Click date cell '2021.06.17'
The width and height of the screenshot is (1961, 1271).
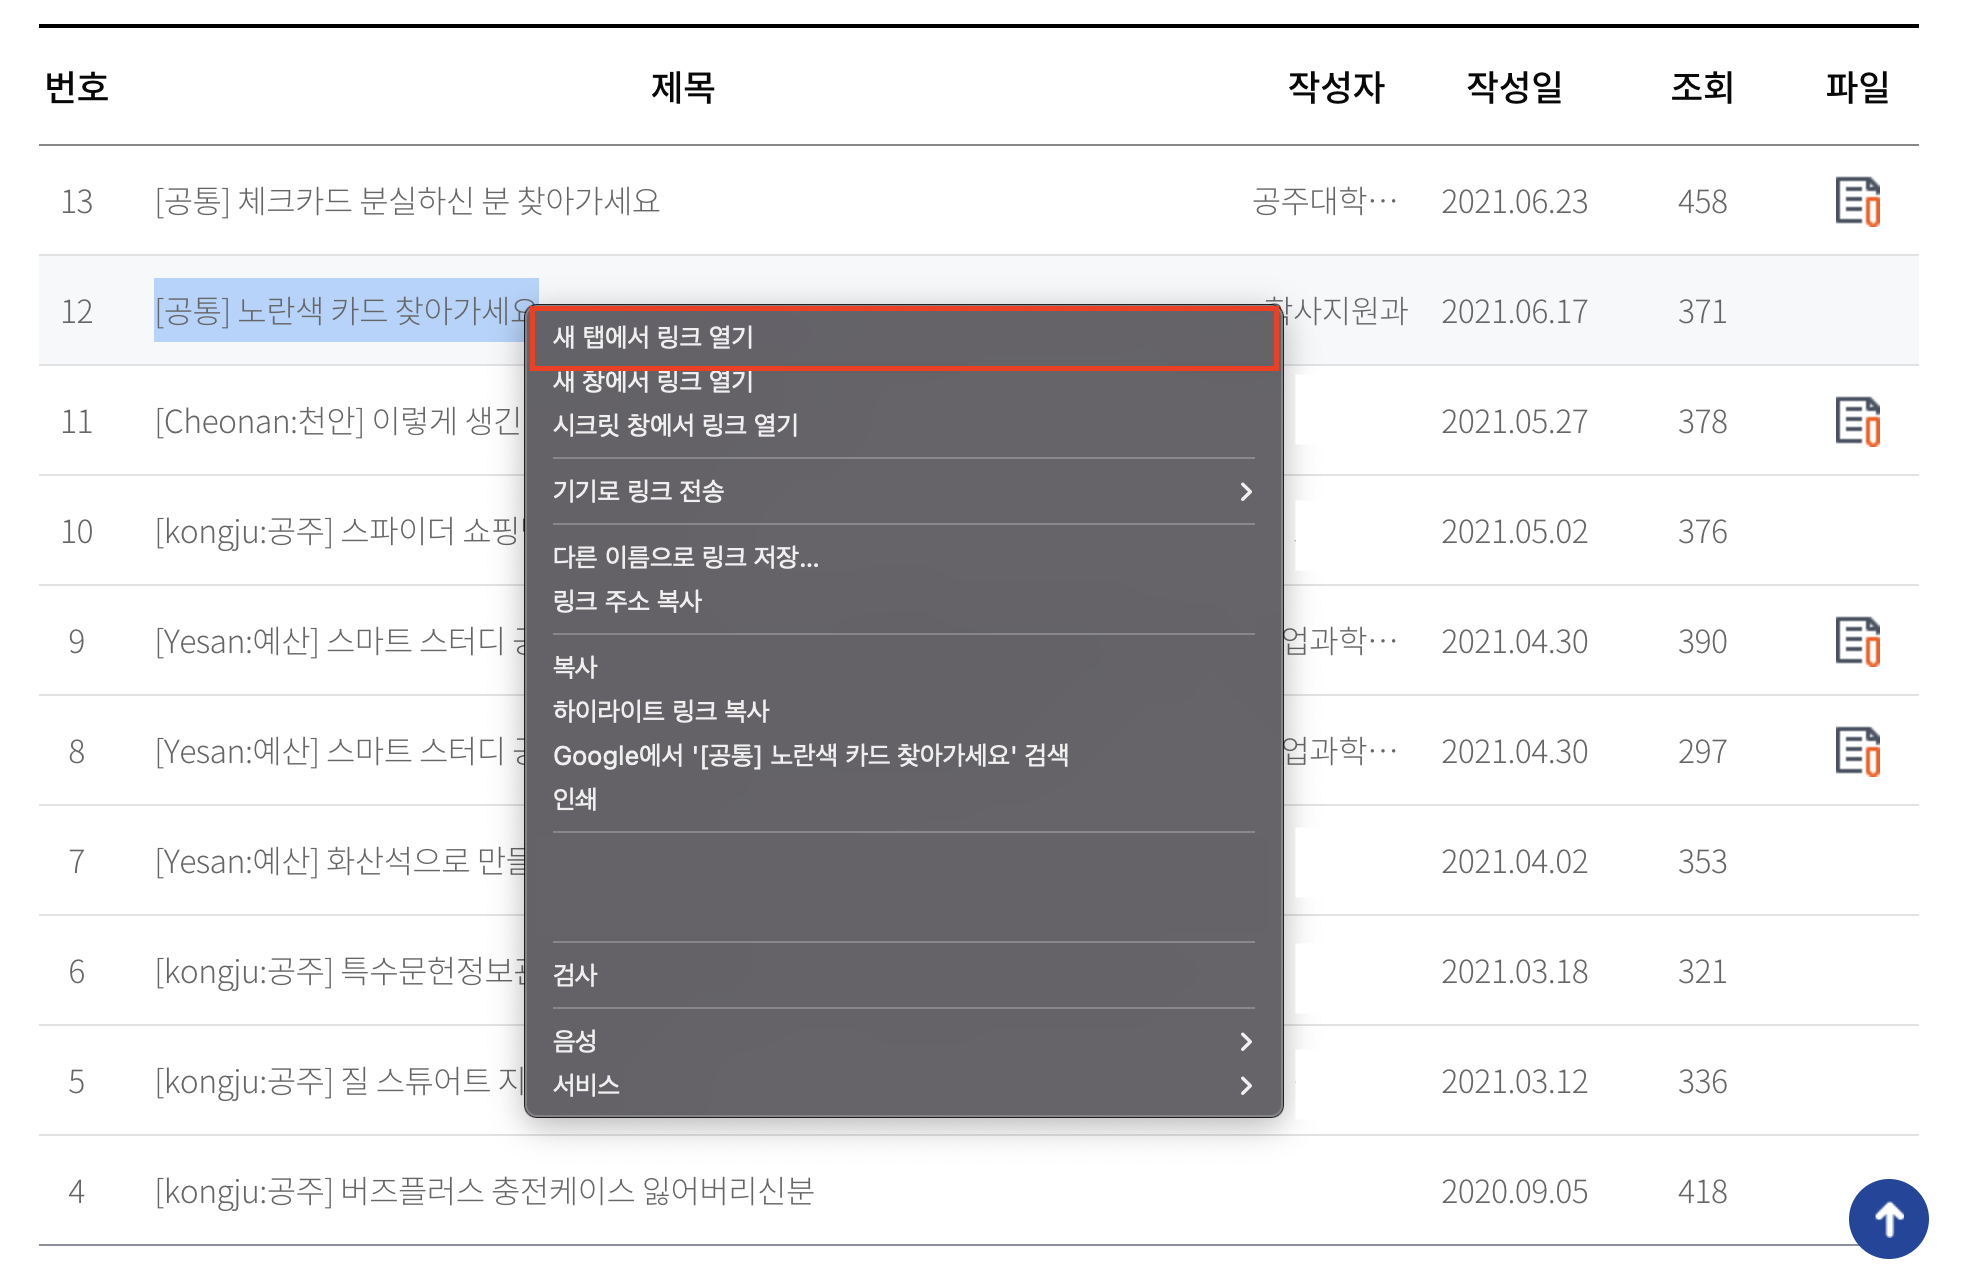(1514, 312)
